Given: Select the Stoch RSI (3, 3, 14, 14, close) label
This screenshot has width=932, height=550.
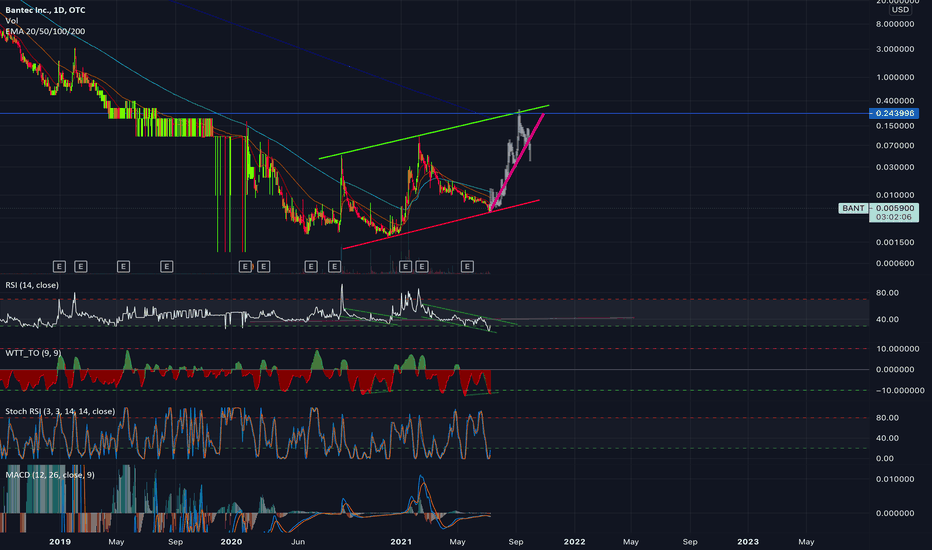Looking at the screenshot, I should coord(60,411).
